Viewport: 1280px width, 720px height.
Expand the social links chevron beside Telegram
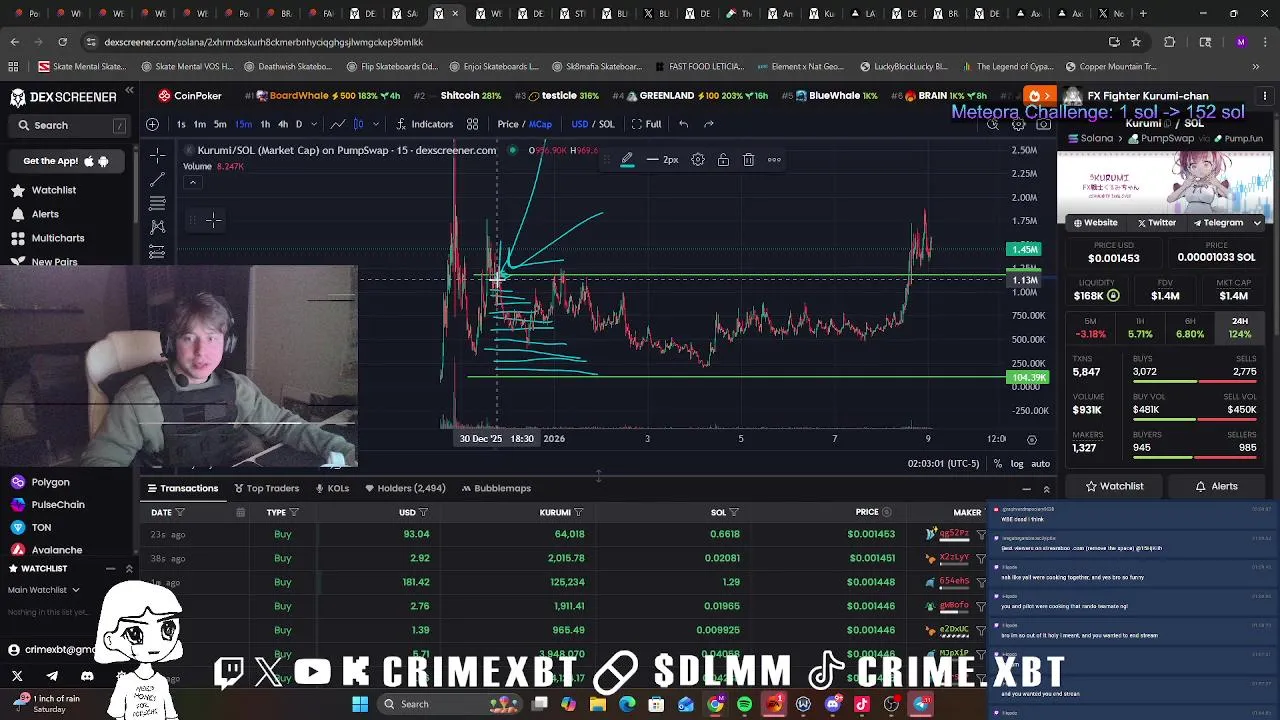point(1257,223)
